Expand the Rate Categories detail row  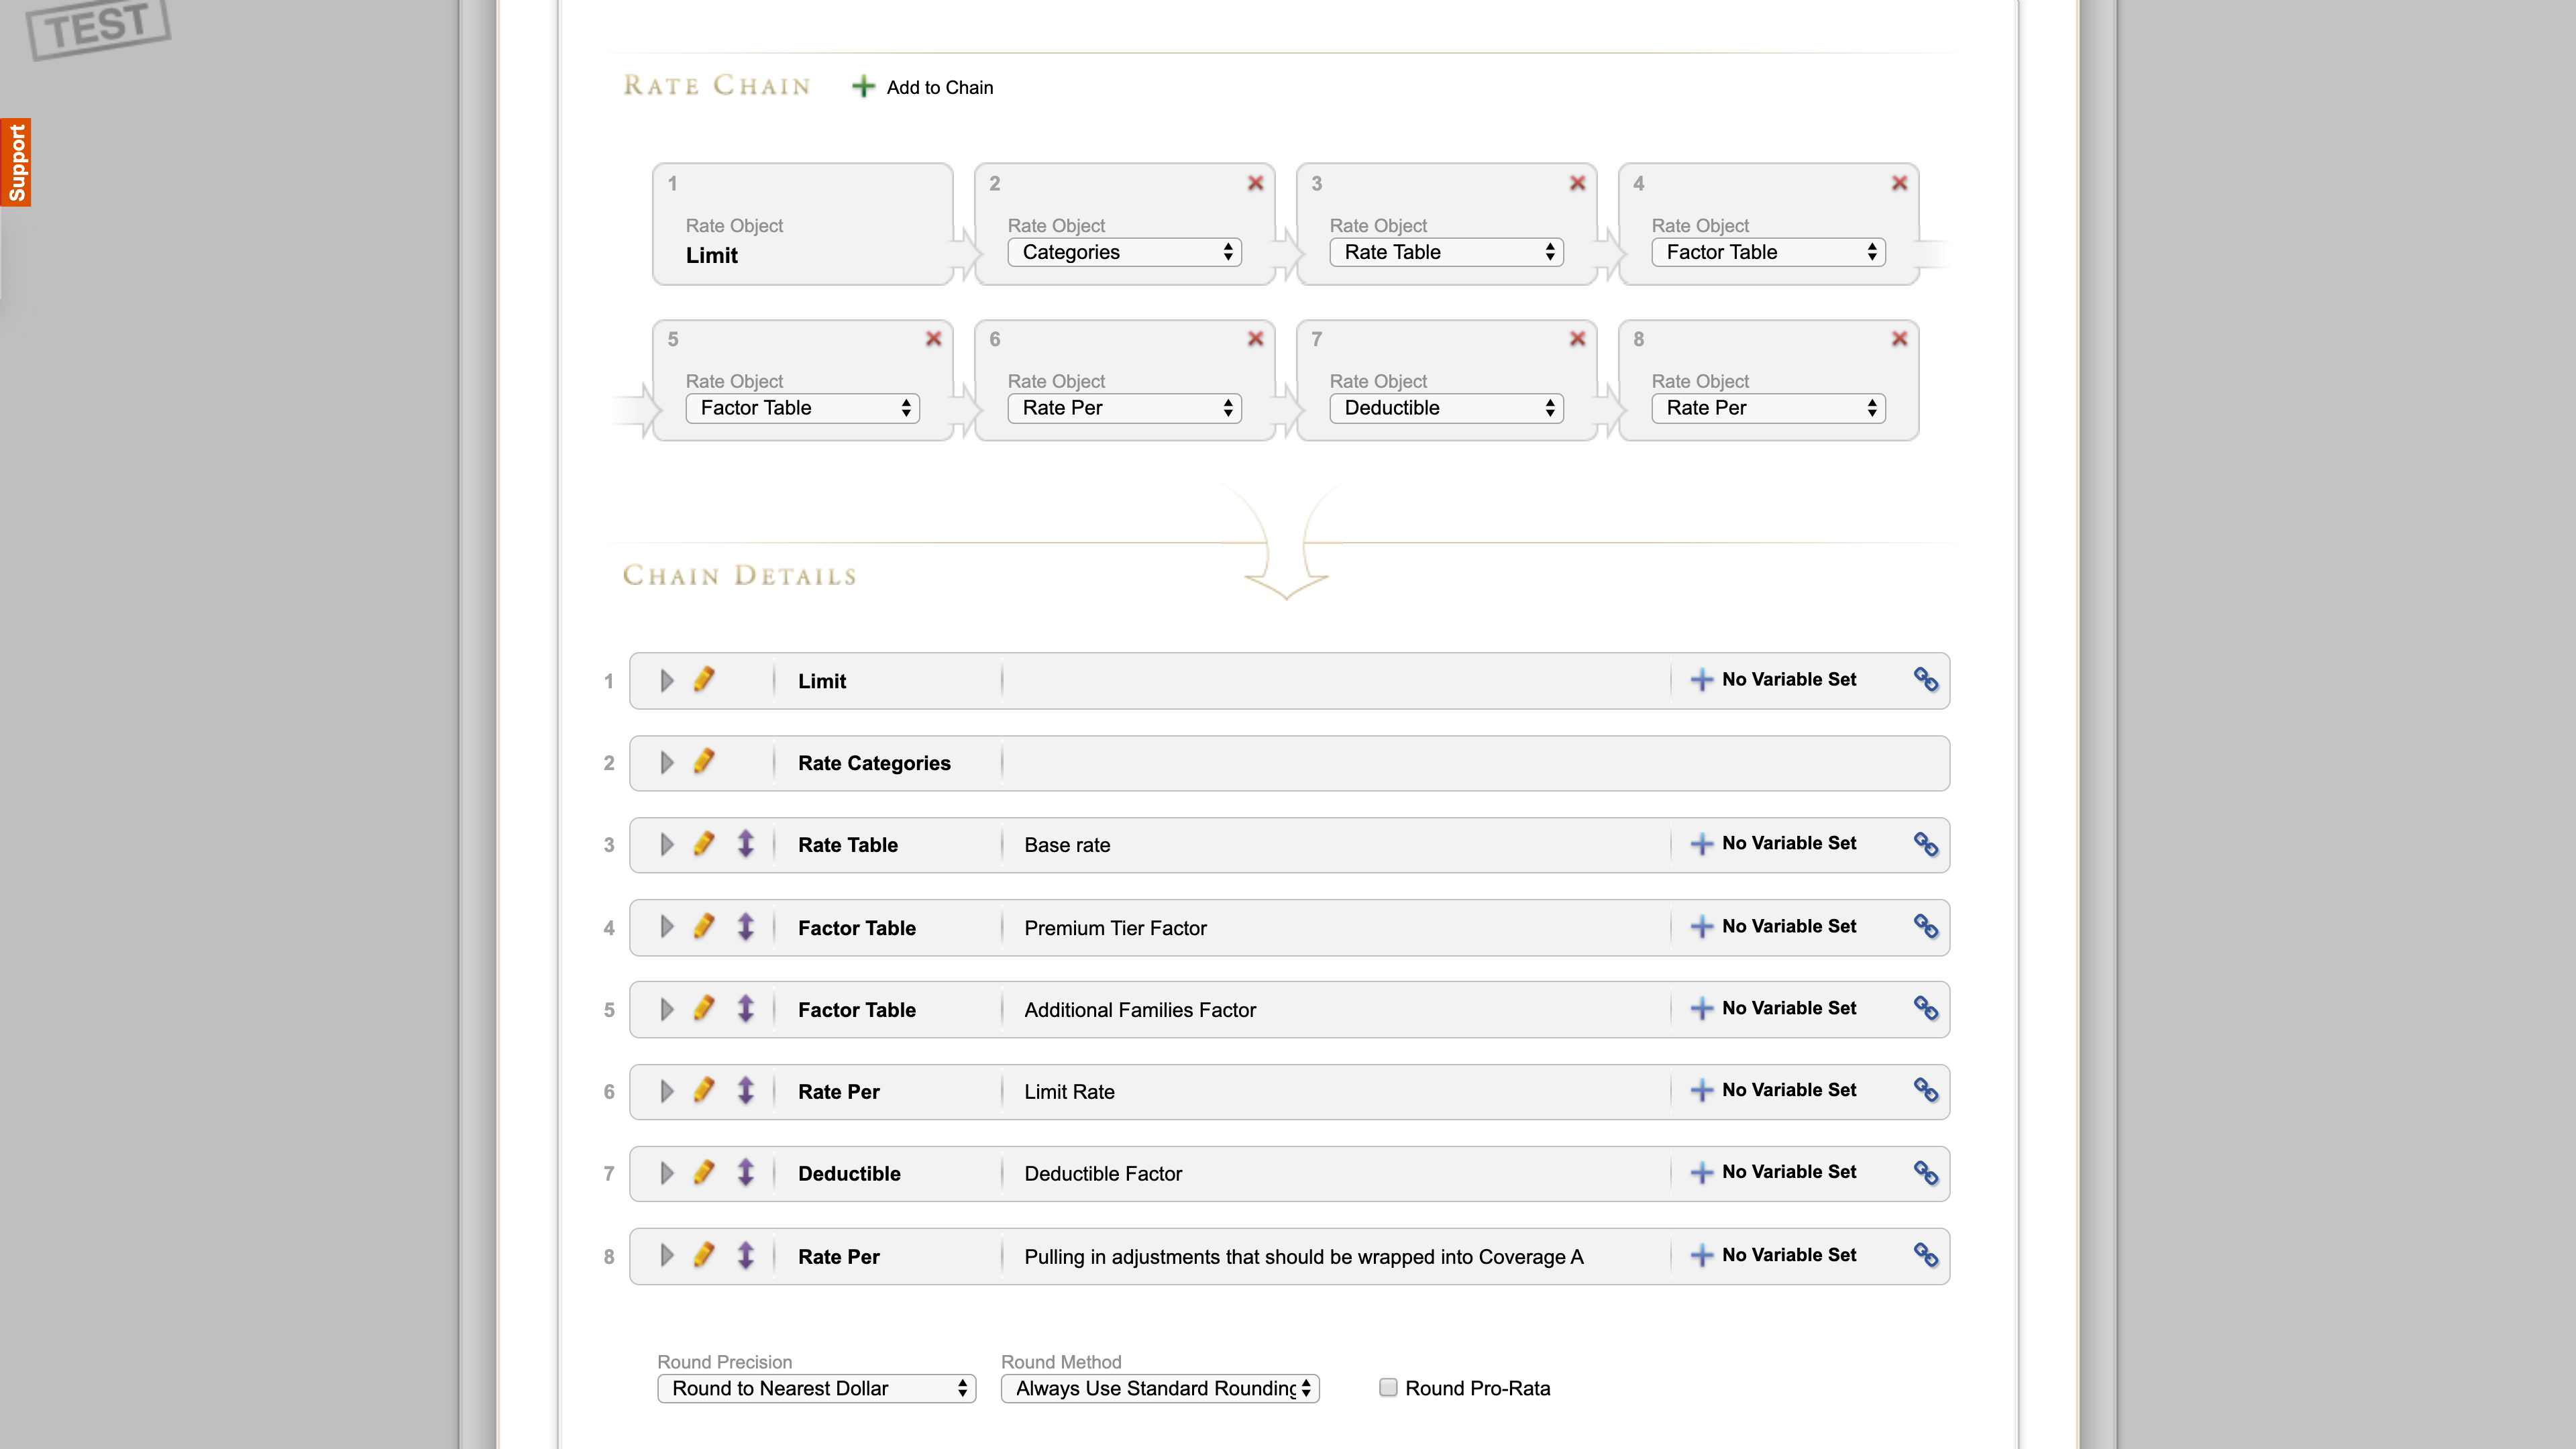point(667,763)
